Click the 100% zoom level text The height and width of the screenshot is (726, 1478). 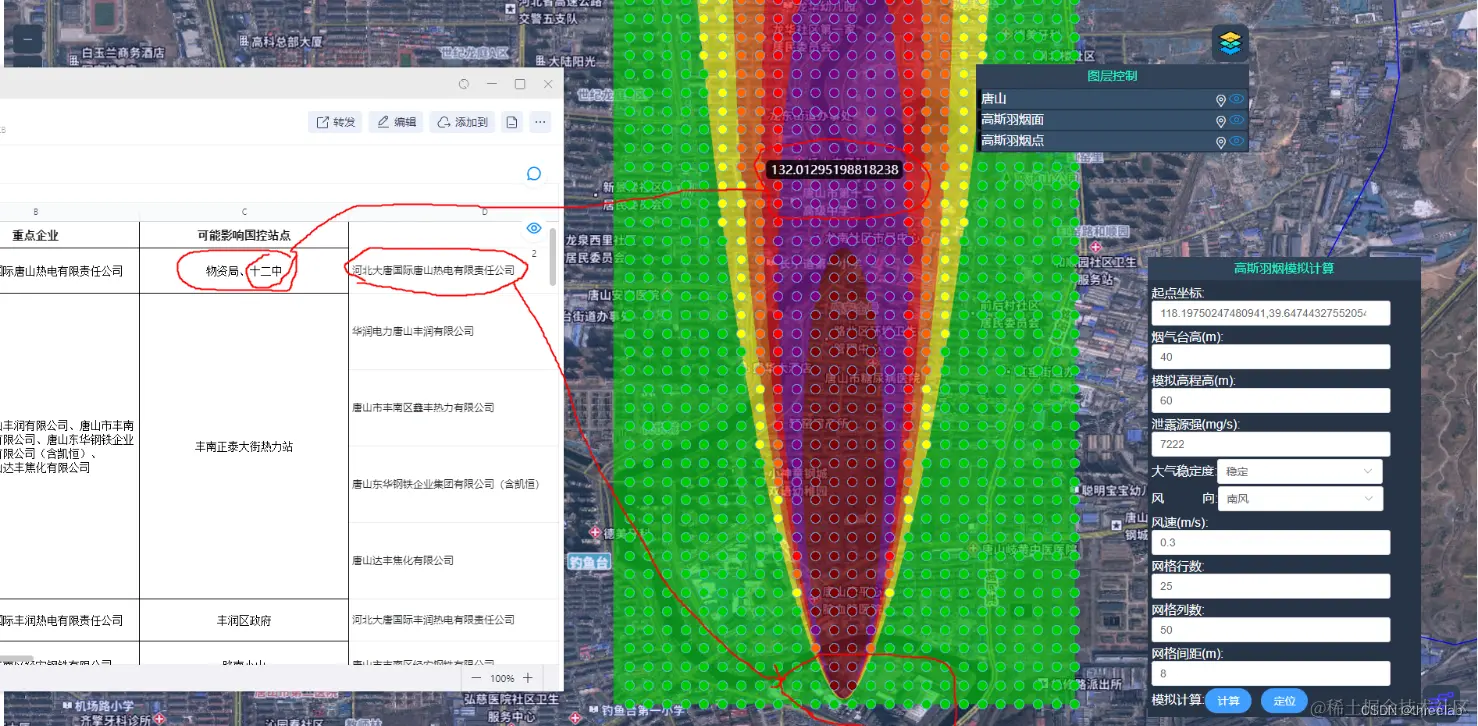point(502,678)
